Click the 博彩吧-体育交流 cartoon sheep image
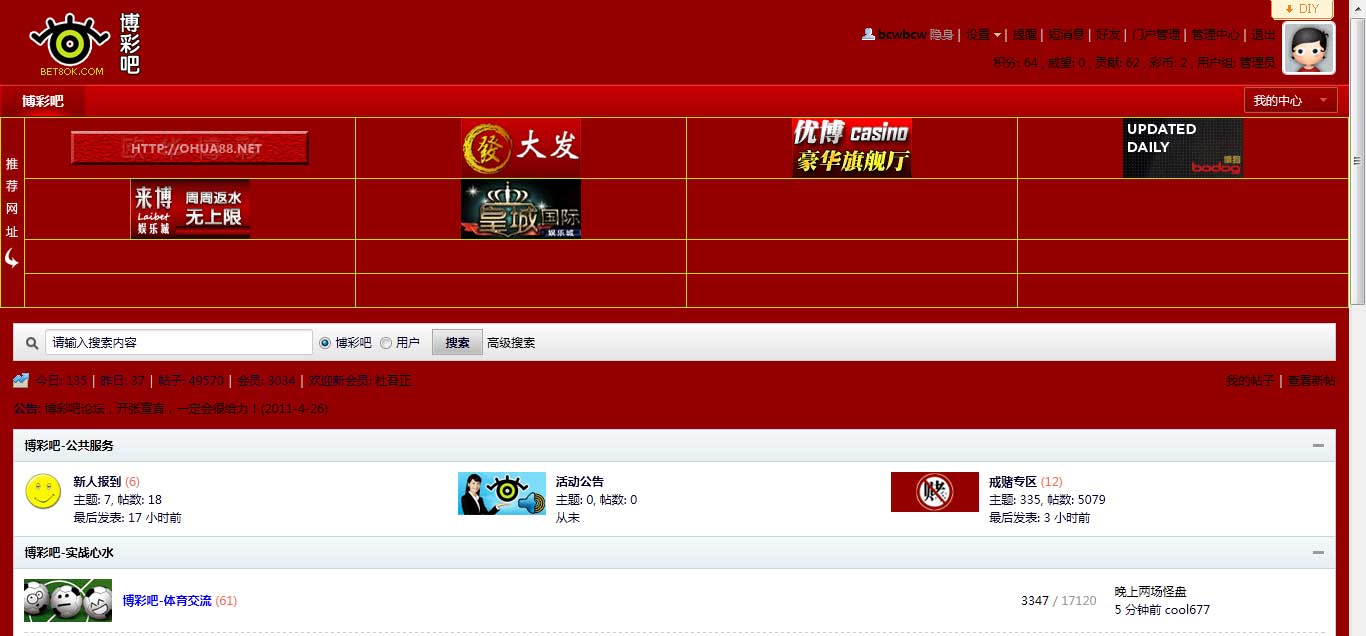Screen dimensions: 1366x636 [68, 600]
